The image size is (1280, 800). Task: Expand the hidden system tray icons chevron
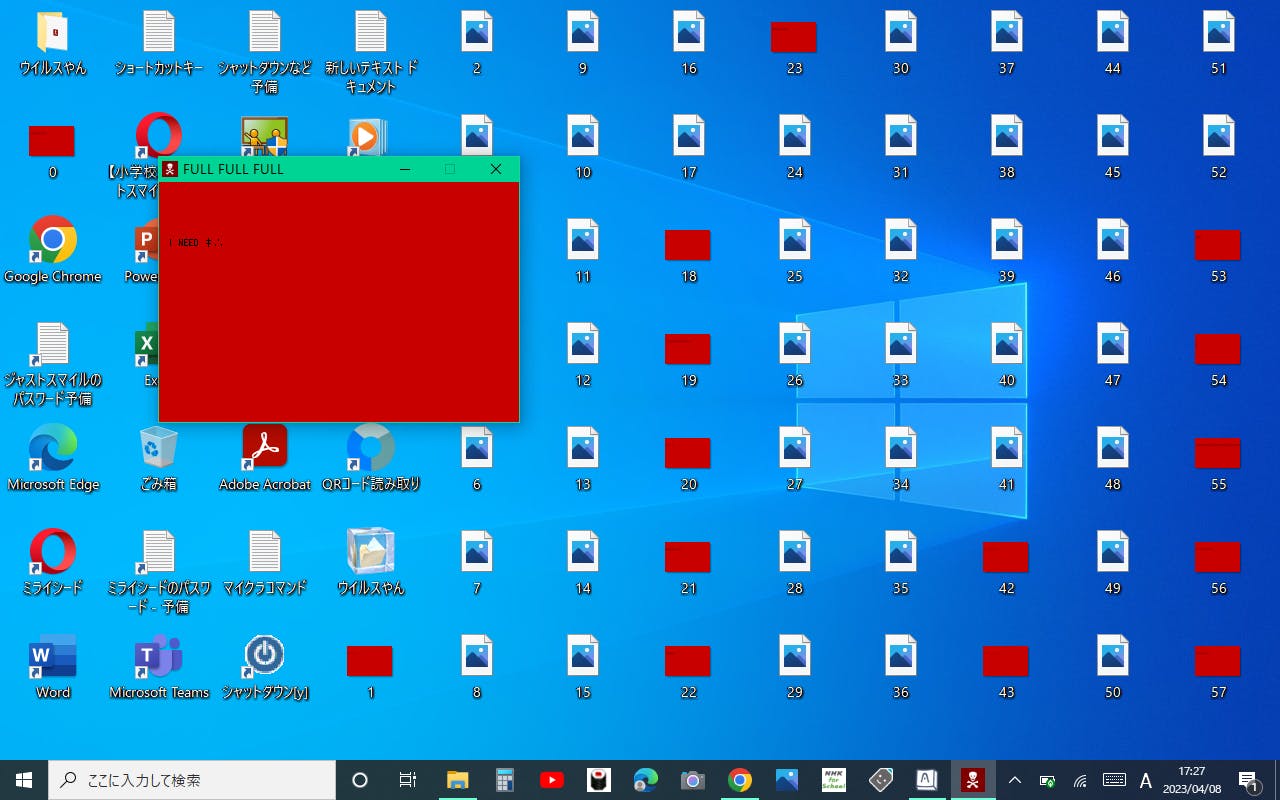(1014, 780)
